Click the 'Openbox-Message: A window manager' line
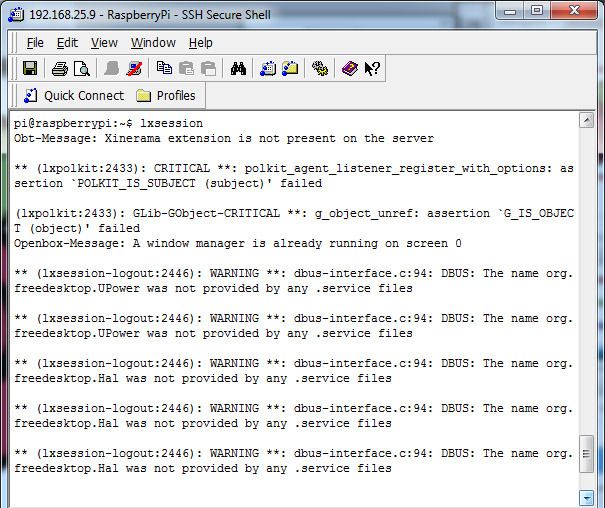This screenshot has width=605, height=508. pyautogui.click(x=238, y=243)
